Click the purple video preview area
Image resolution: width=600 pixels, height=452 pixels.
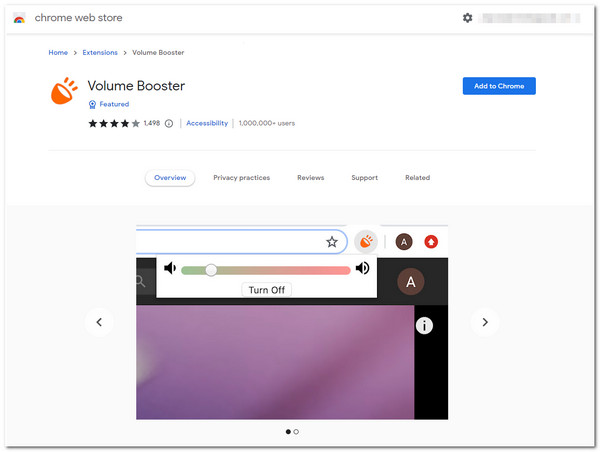(275, 362)
